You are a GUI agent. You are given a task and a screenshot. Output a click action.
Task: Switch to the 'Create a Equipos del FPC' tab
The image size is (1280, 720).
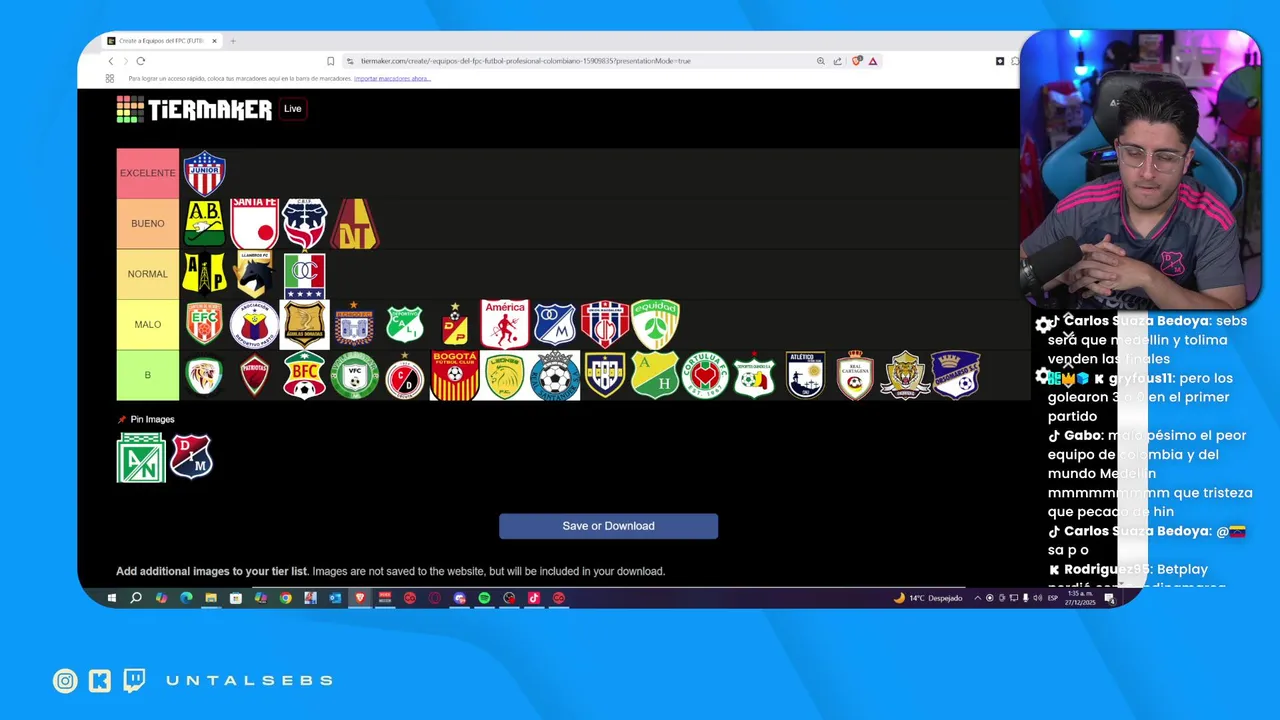pos(163,41)
